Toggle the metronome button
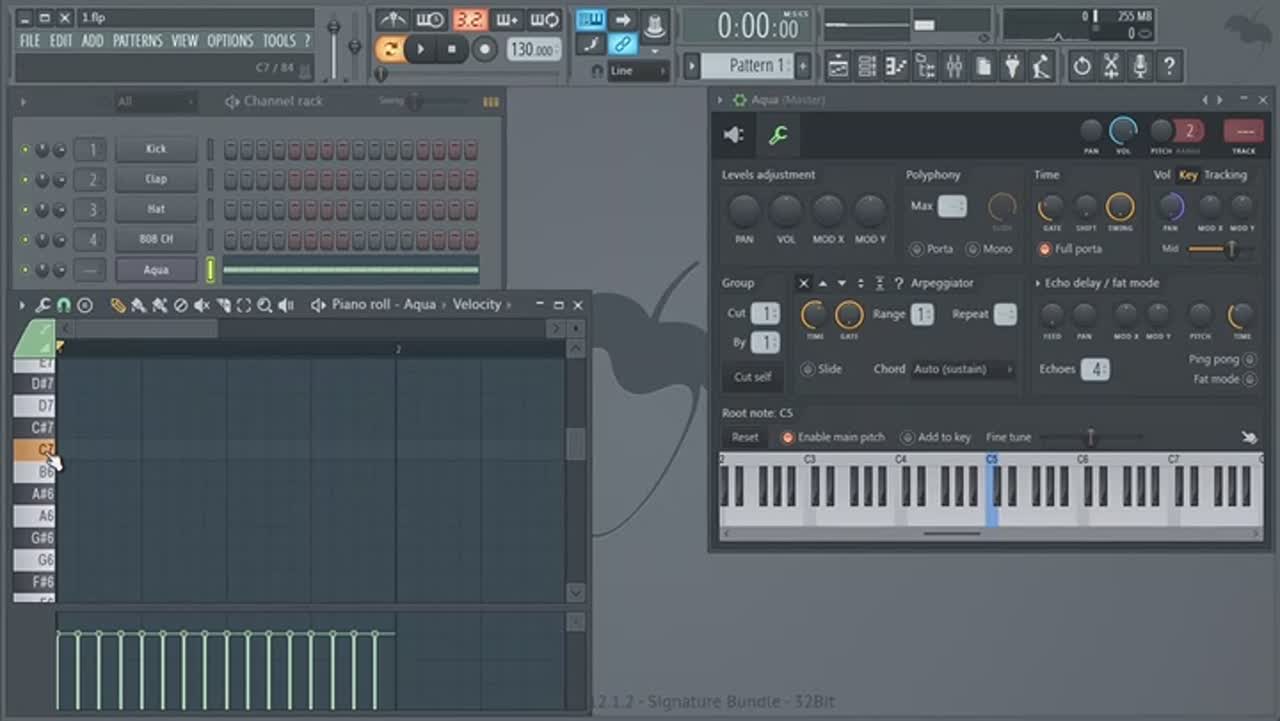This screenshot has height=721, width=1280. (x=392, y=20)
